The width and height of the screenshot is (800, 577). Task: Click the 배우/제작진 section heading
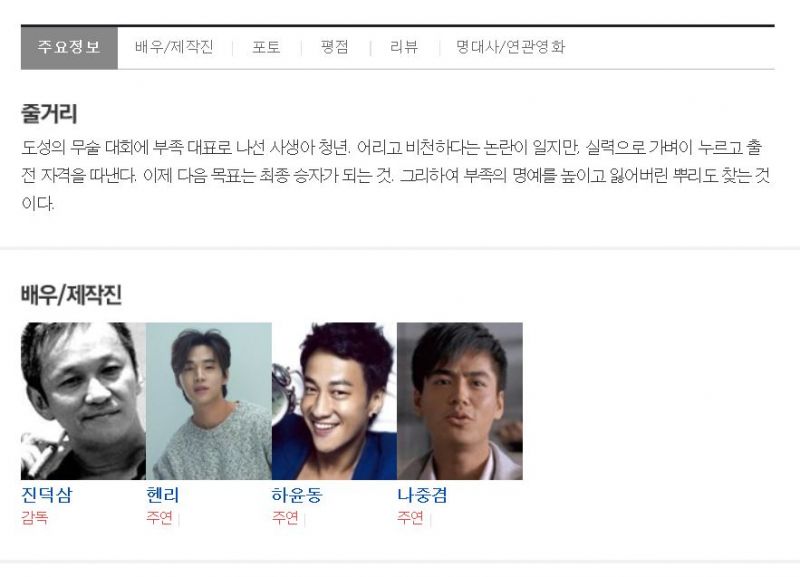coord(71,295)
